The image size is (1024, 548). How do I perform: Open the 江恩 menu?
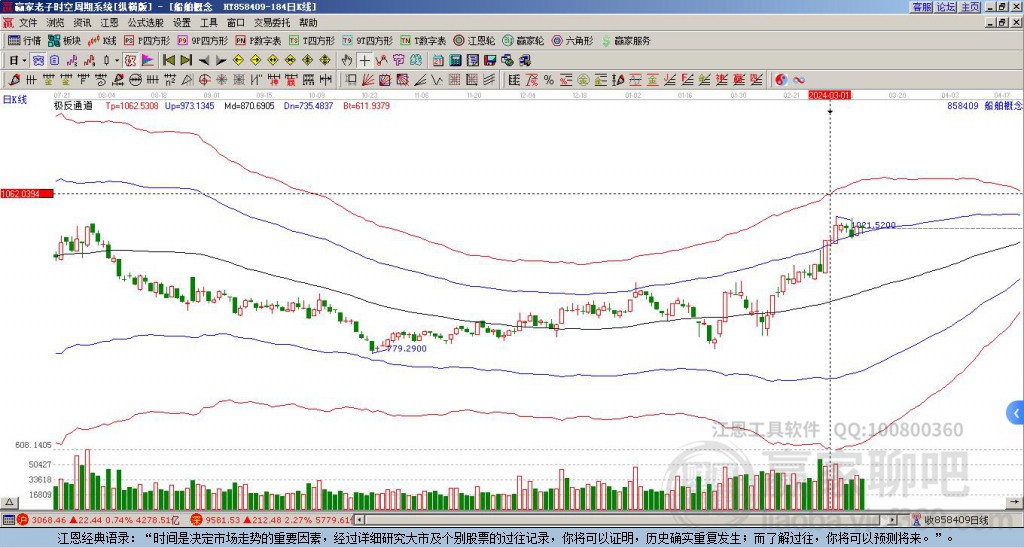(109, 23)
